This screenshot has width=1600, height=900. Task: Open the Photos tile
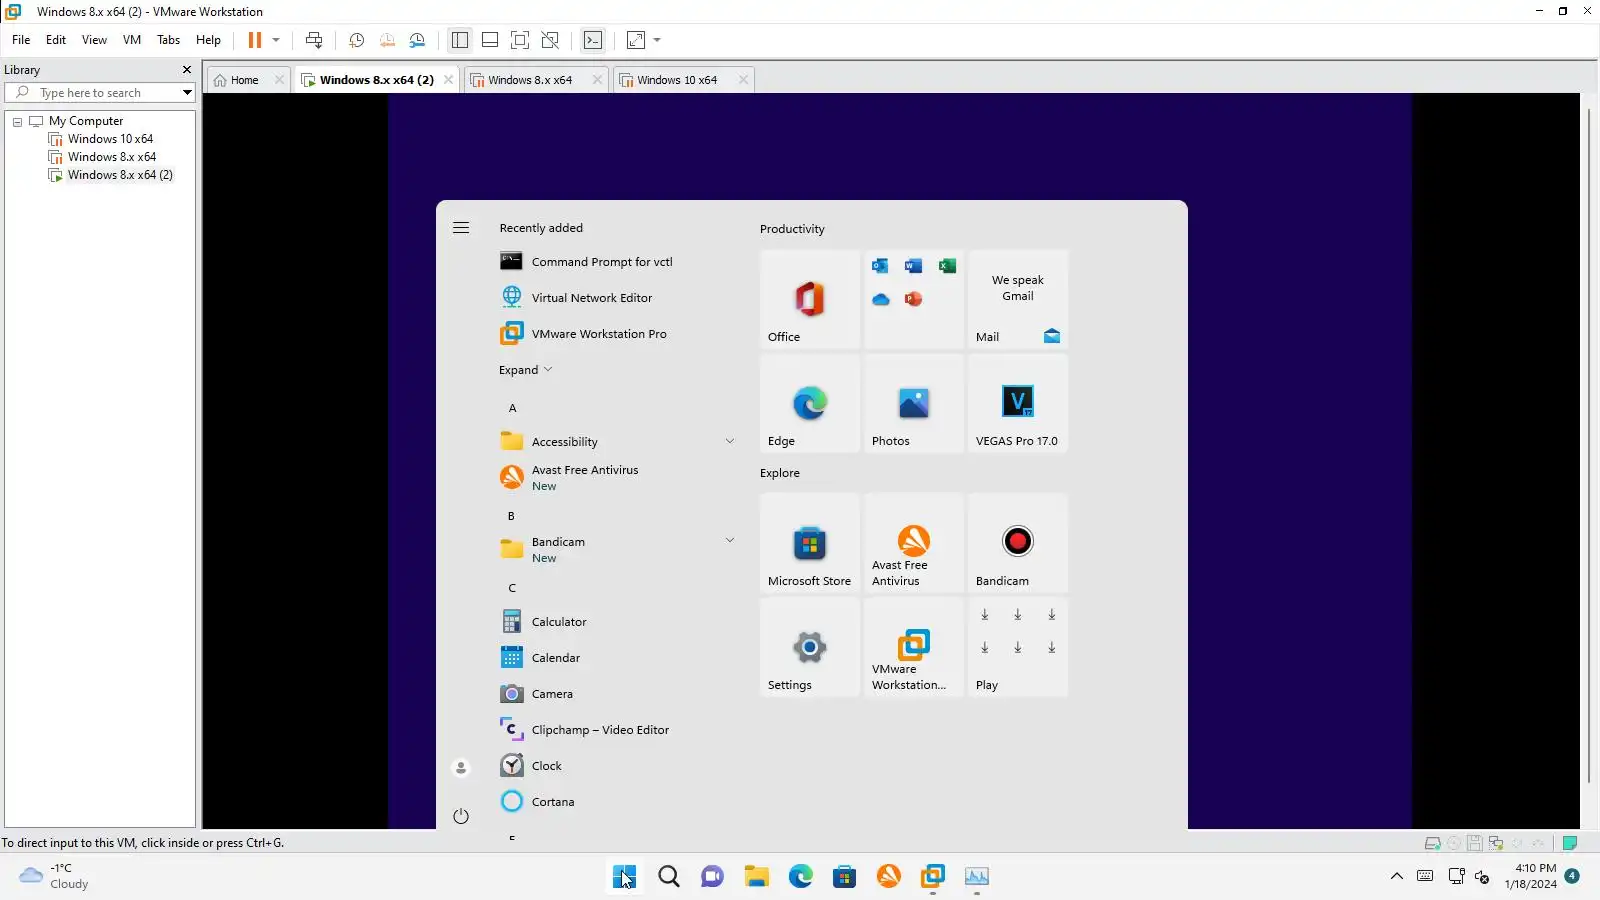coord(914,403)
